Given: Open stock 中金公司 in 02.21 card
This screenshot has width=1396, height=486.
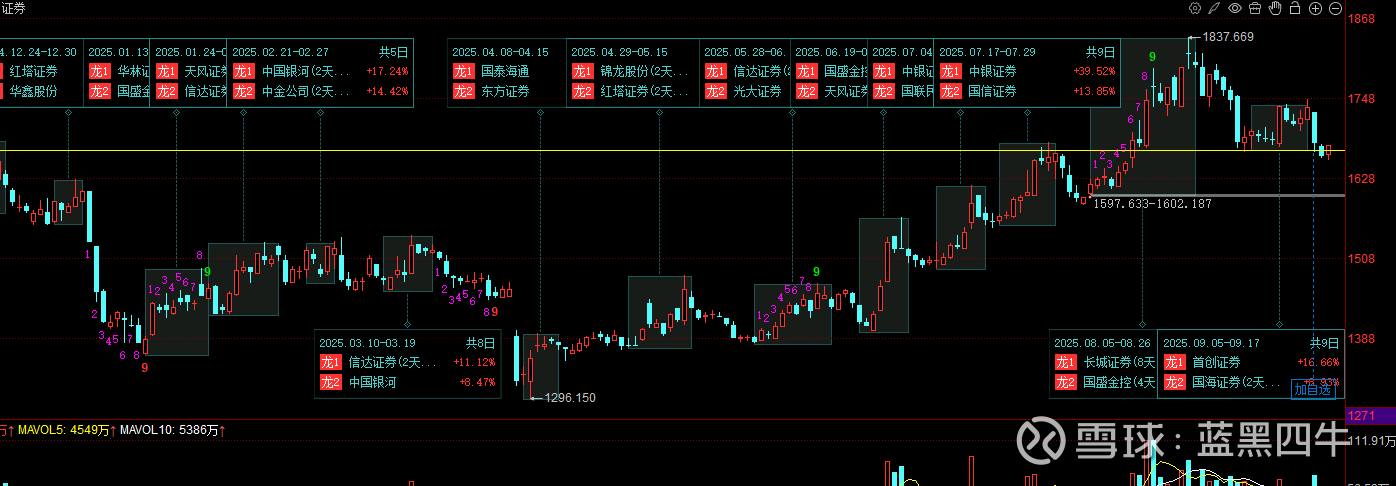Looking at the screenshot, I should [306, 91].
